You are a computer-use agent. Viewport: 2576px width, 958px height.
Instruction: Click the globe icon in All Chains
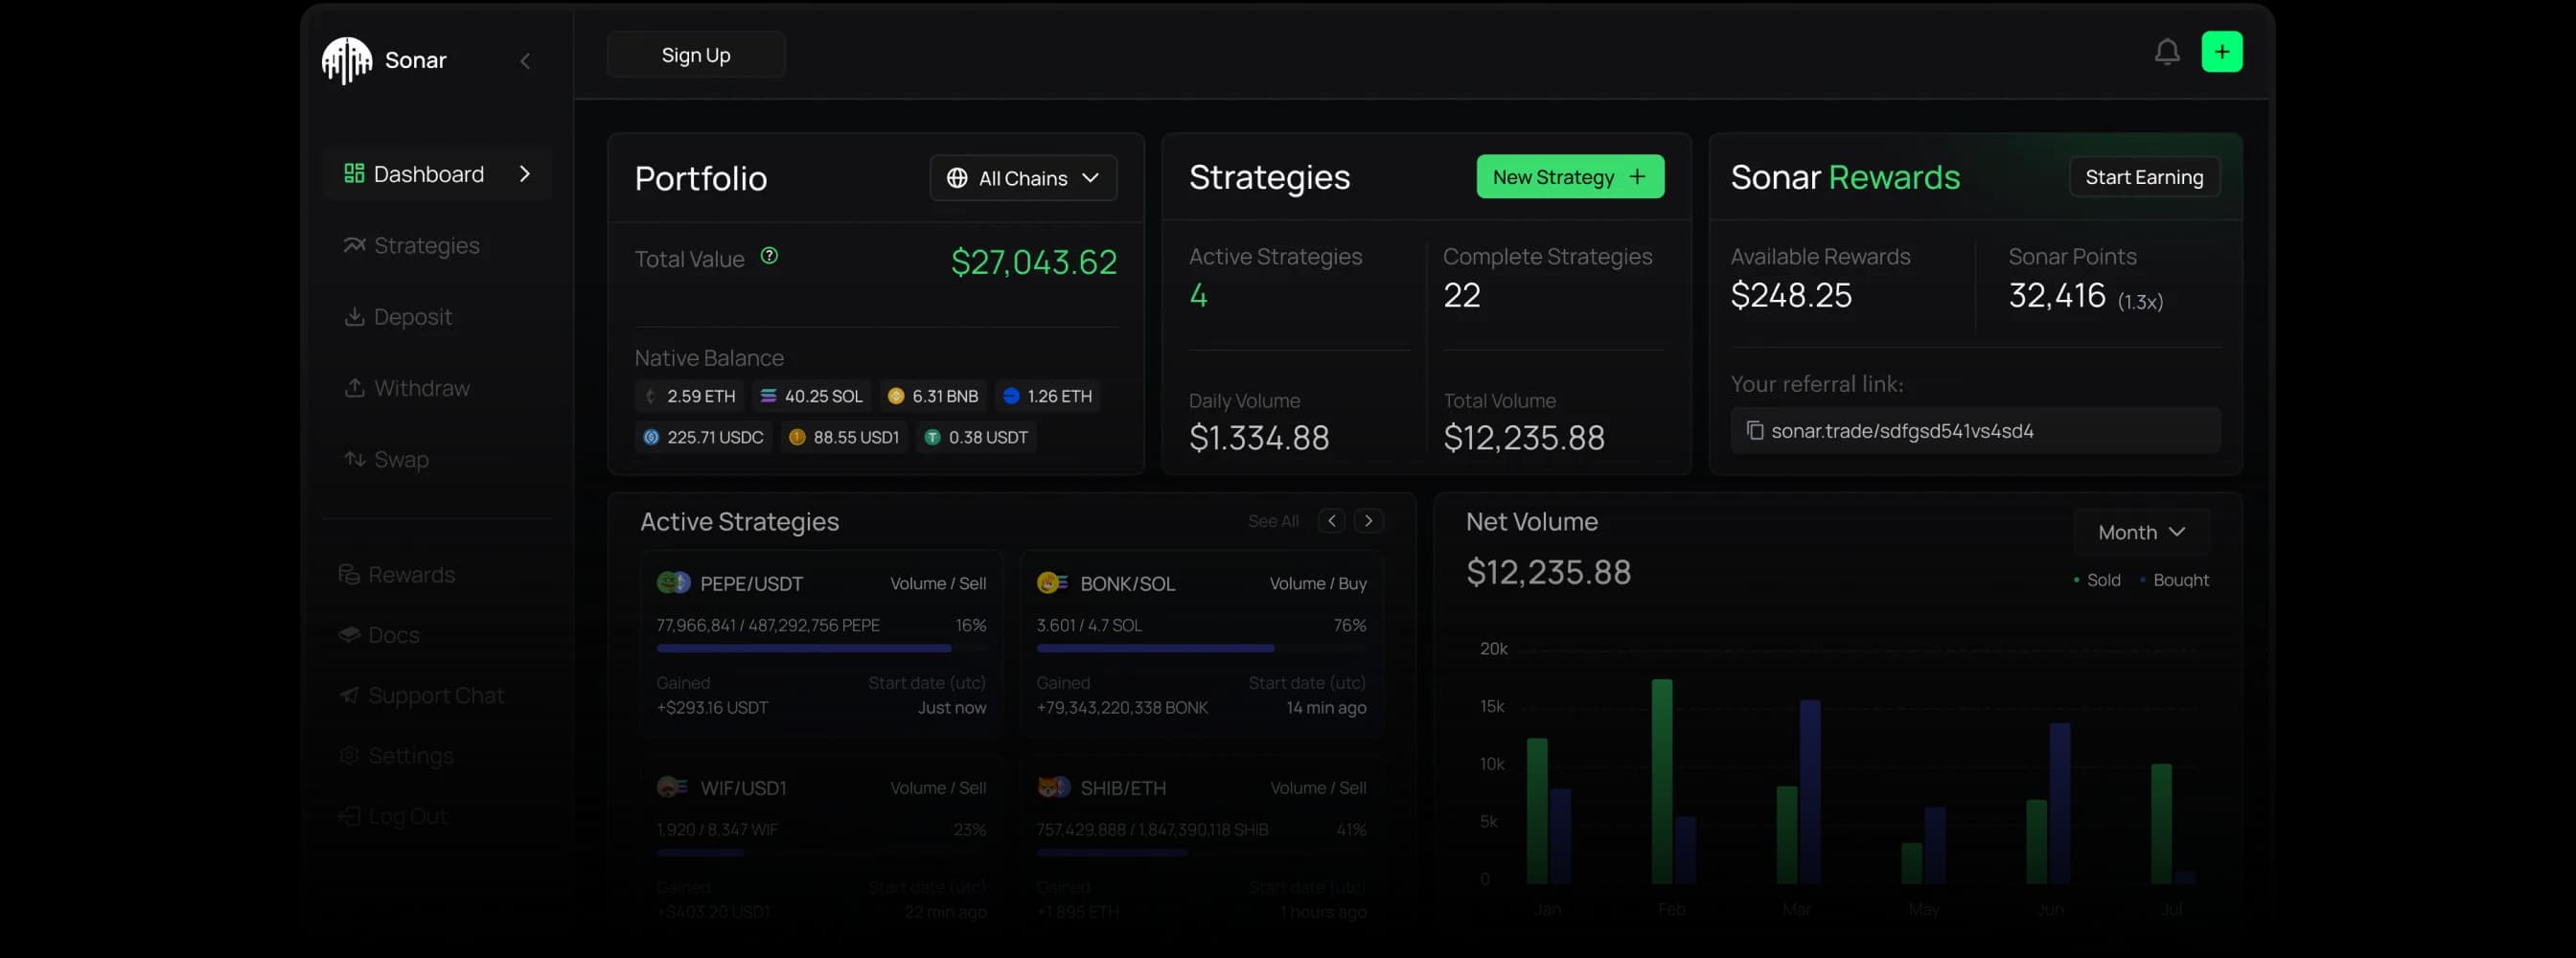[957, 178]
